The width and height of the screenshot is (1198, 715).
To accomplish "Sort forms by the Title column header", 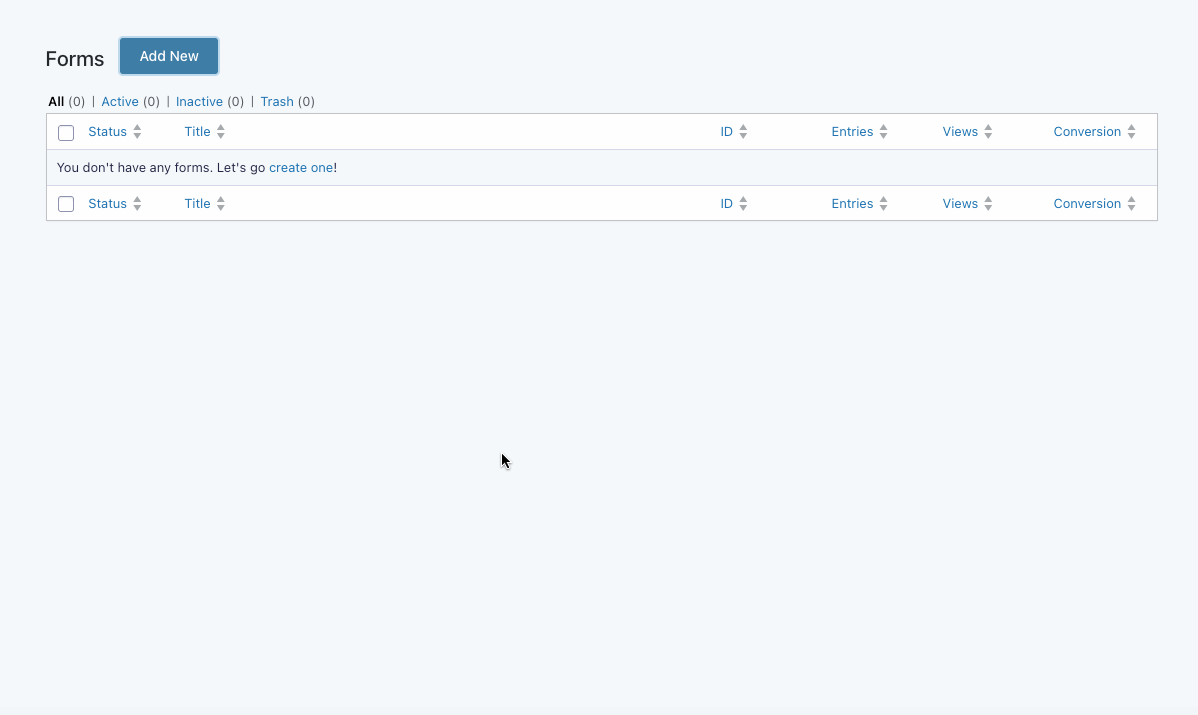I will coord(197,131).
